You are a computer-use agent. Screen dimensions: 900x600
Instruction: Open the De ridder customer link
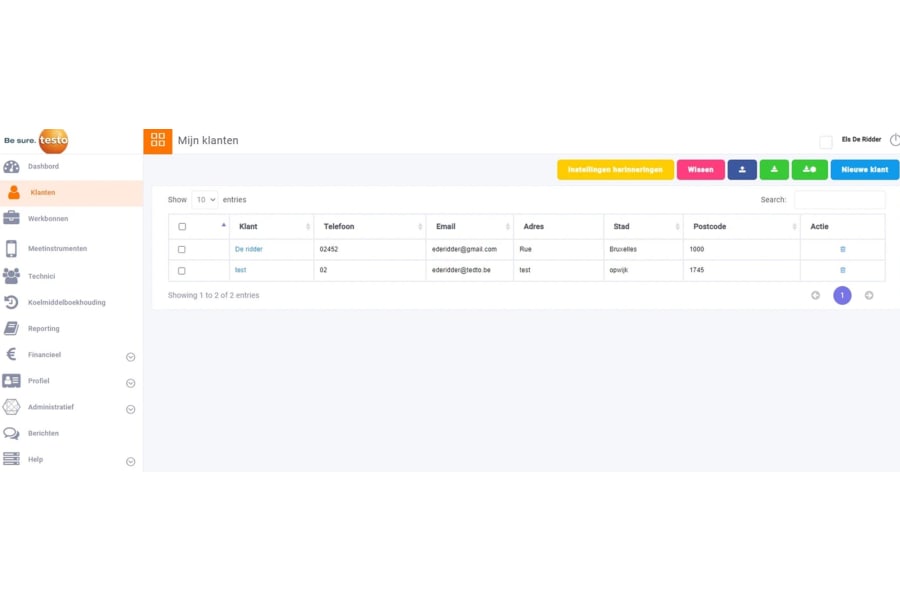(x=248, y=249)
